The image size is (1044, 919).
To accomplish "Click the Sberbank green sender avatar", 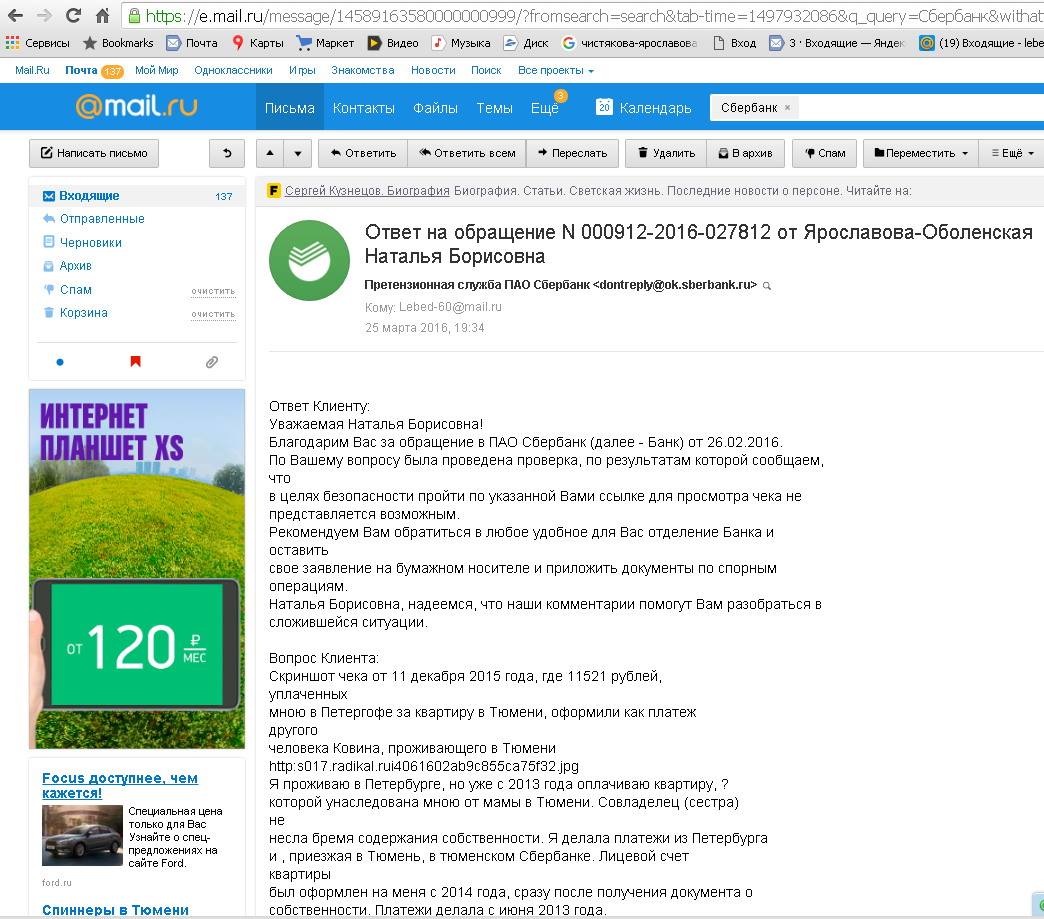I will 309,260.
